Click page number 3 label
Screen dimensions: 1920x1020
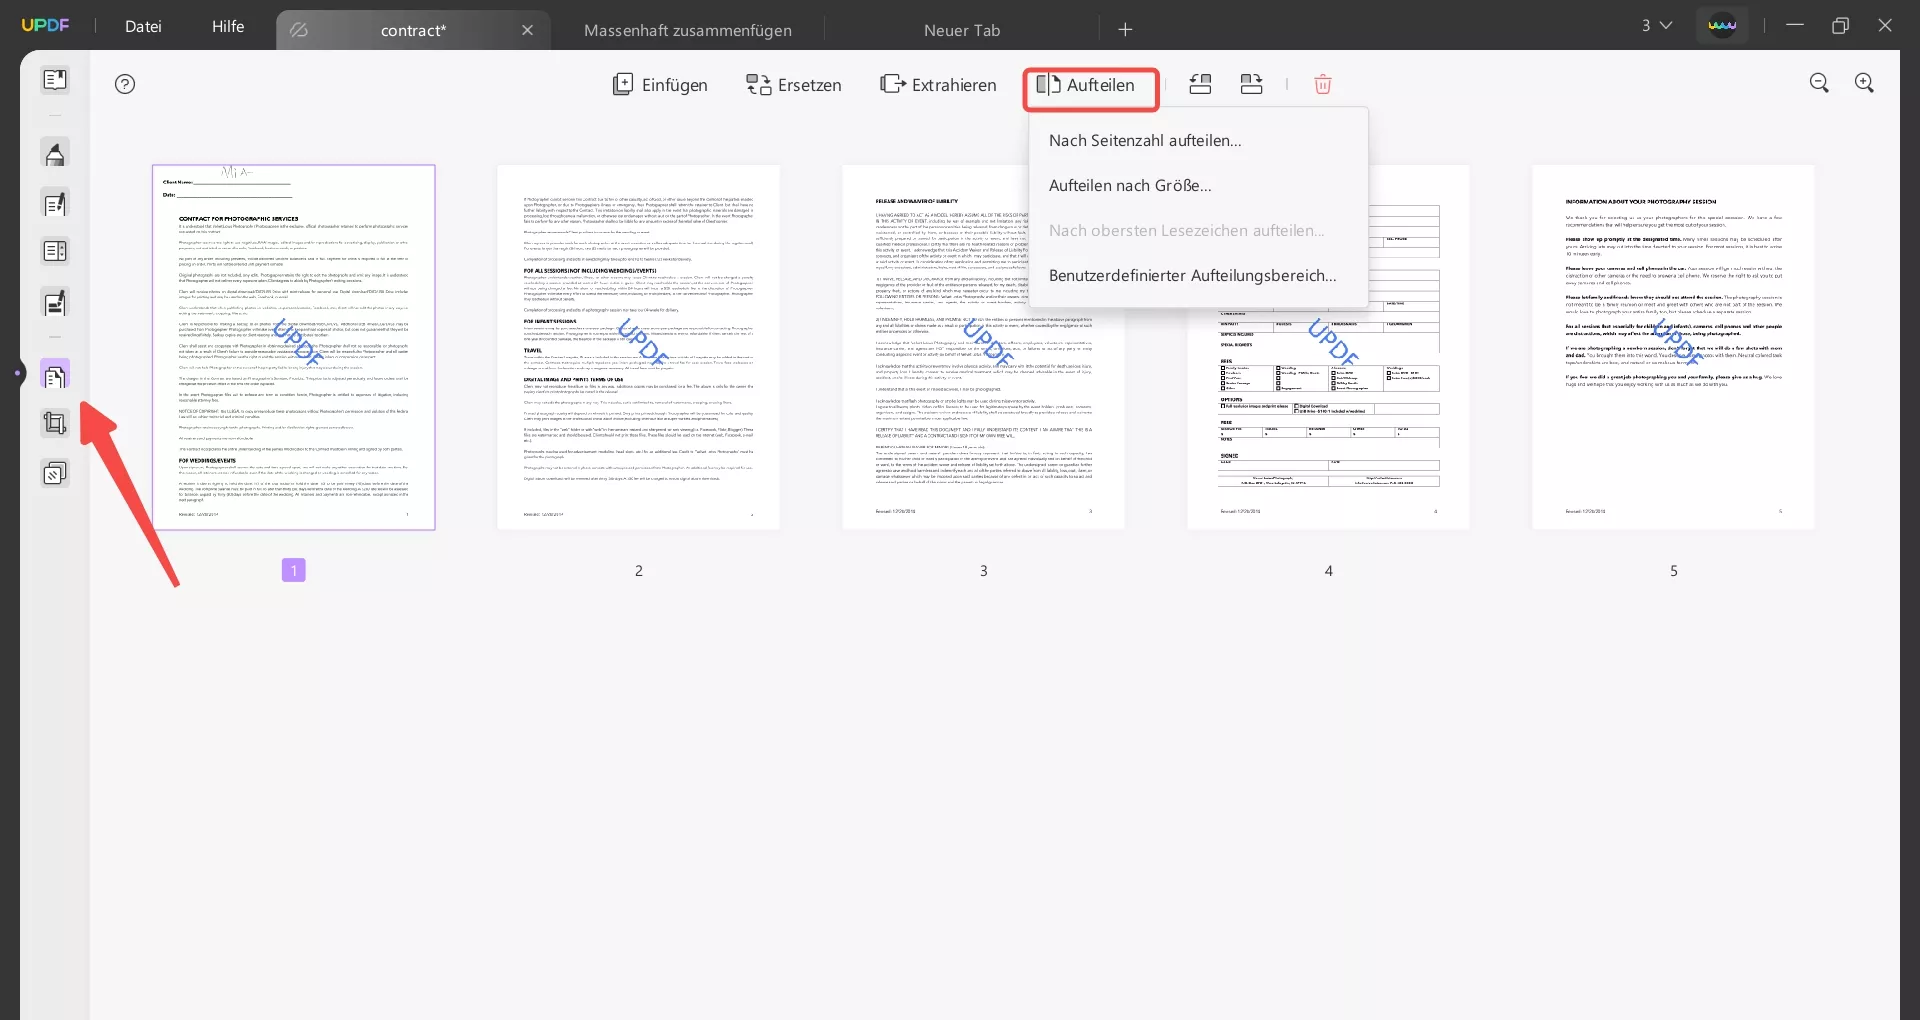[x=984, y=571]
